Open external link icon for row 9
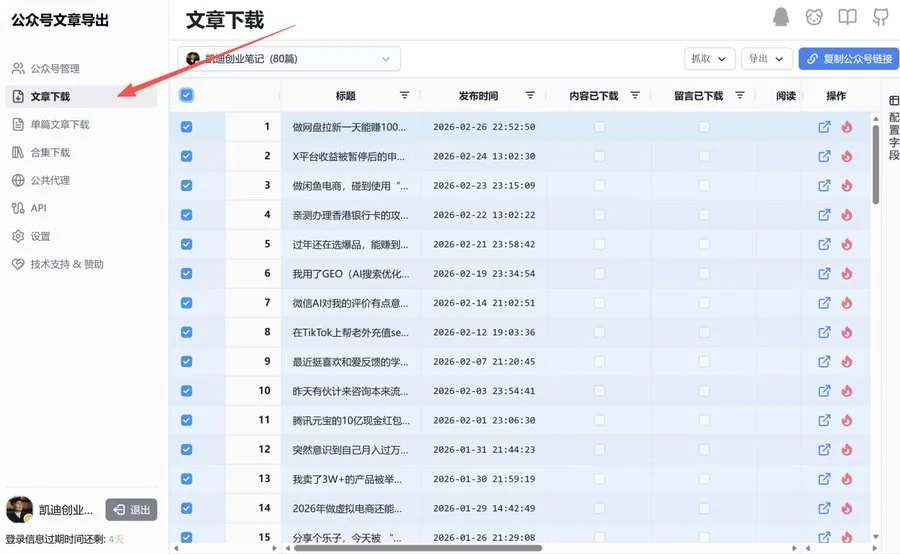Screen dimensions: 900x554 [x=824, y=361]
